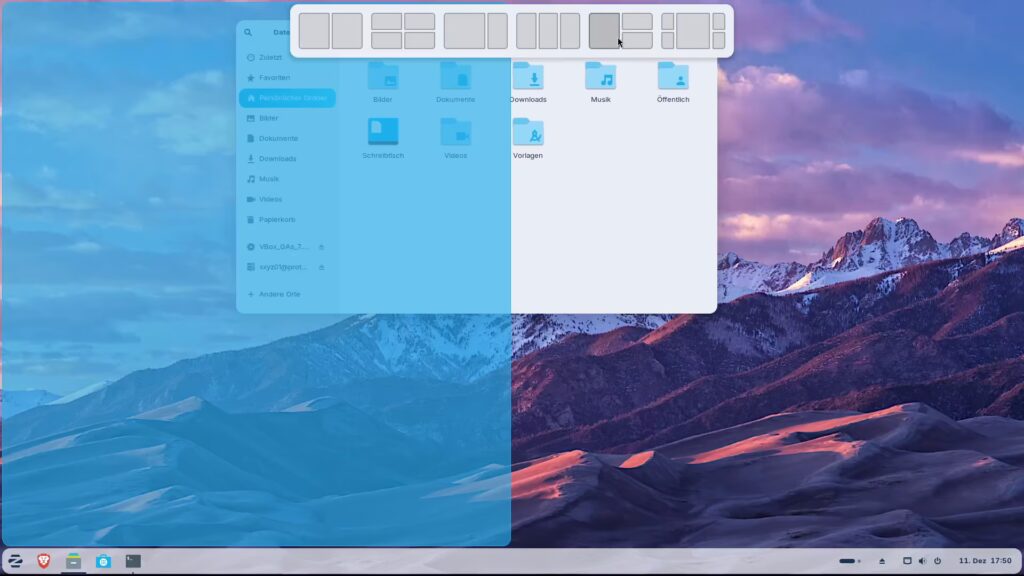Open the Software store taskbar icon
The height and width of the screenshot is (576, 1024).
click(x=103, y=561)
